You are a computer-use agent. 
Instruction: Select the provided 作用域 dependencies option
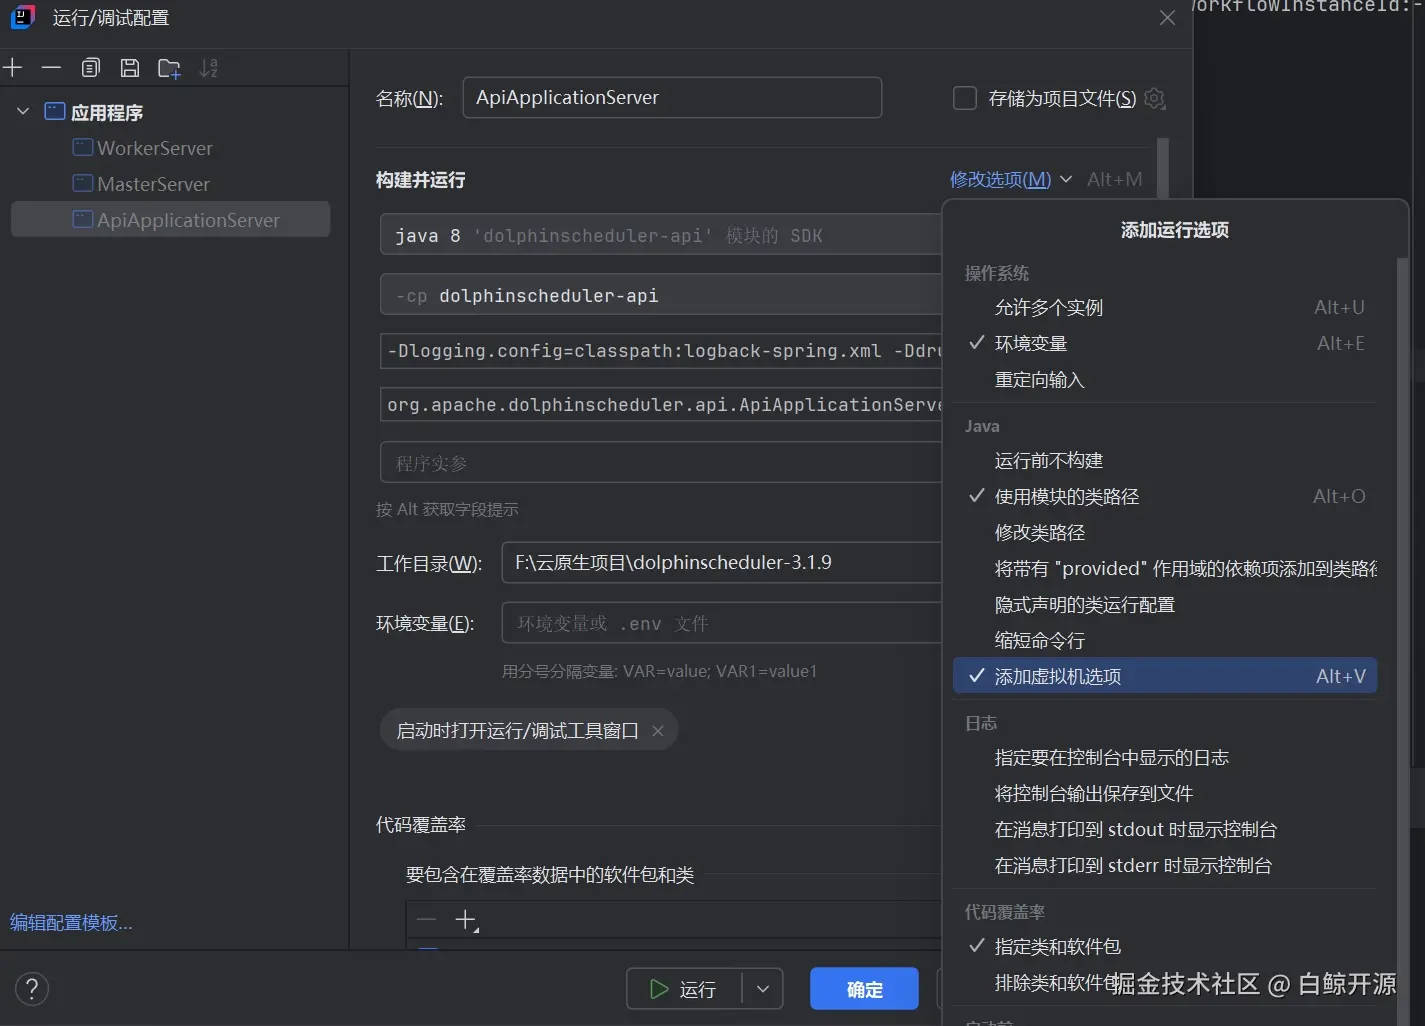tap(1165, 568)
